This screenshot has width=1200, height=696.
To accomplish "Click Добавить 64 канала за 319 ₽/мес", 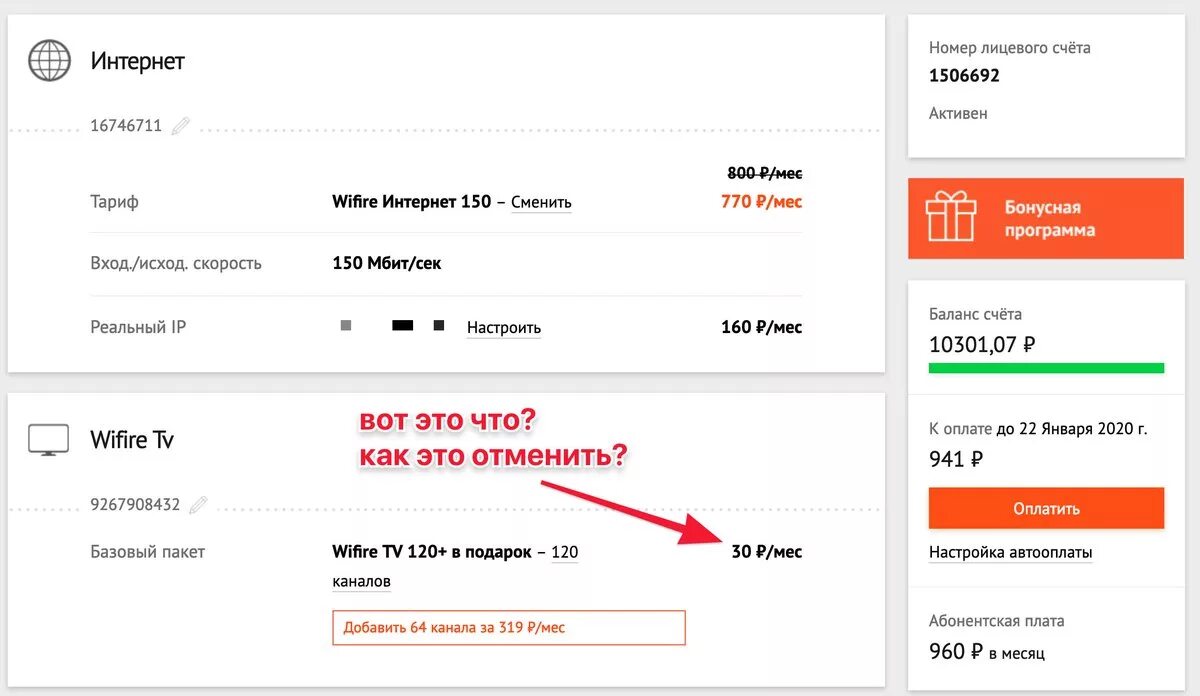I will pos(509,628).
